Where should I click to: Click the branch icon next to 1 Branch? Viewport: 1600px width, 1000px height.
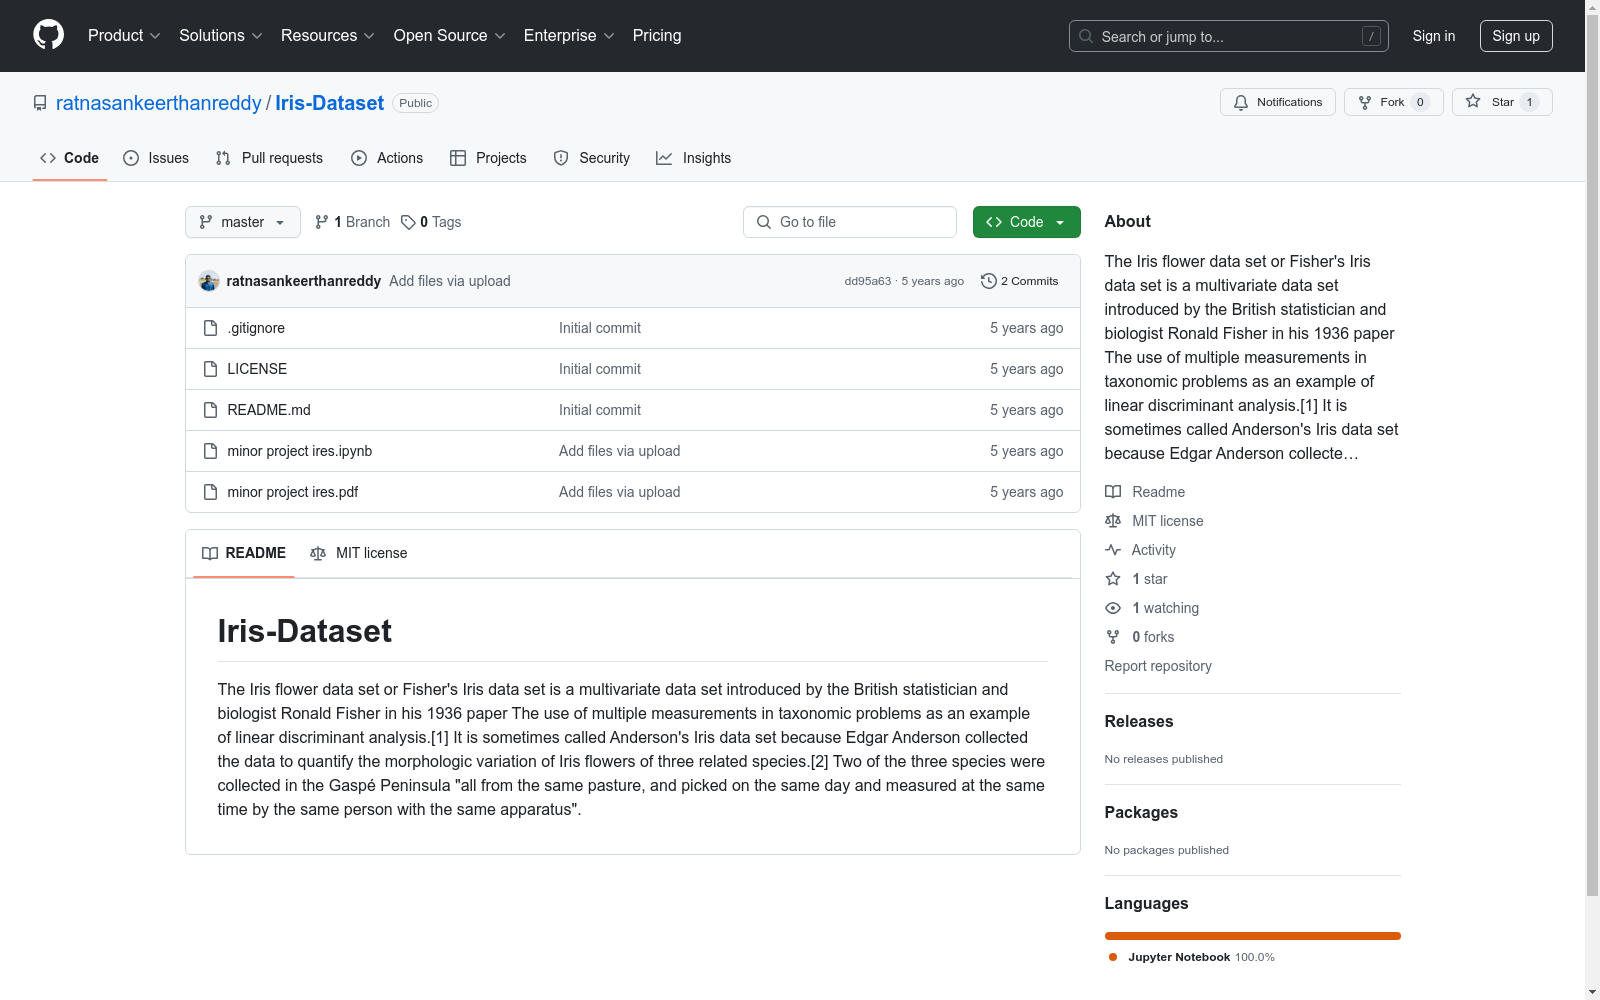[x=322, y=222]
